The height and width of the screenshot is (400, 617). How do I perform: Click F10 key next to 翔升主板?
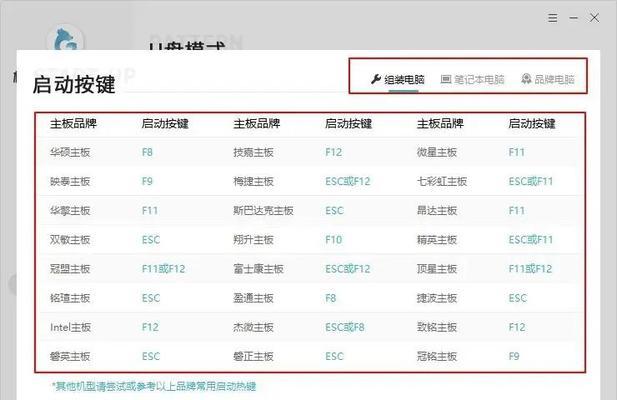[x=334, y=240]
